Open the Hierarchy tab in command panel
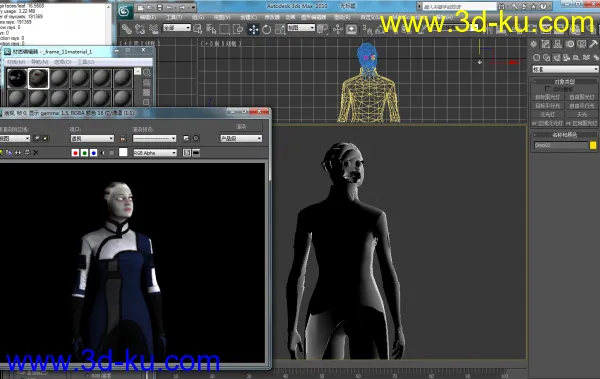 (x=558, y=44)
